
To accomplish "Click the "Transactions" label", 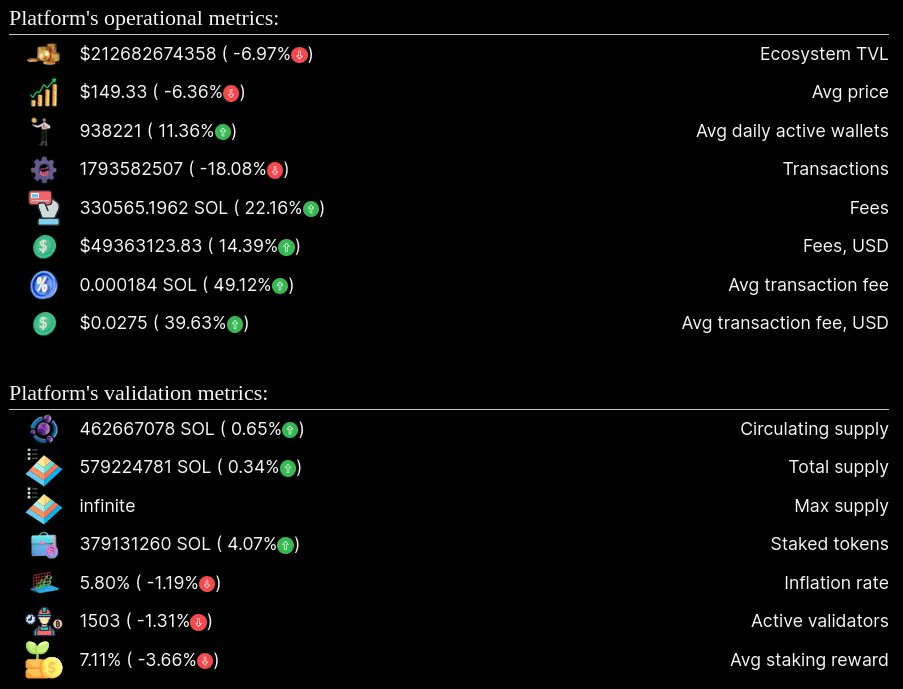I will (836, 169).
